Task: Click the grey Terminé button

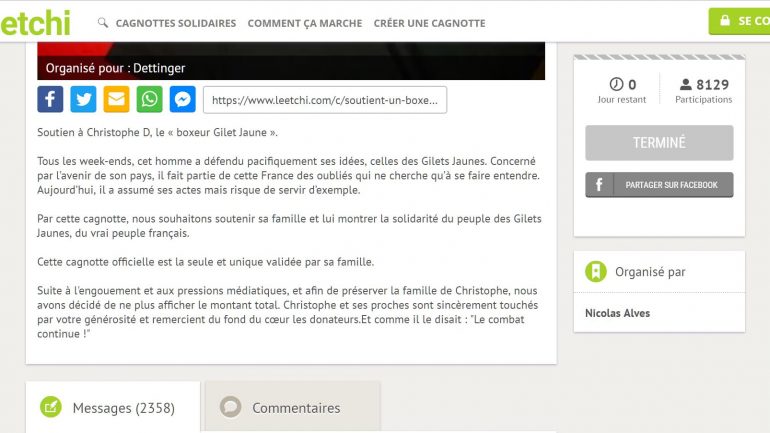Action: pos(659,143)
